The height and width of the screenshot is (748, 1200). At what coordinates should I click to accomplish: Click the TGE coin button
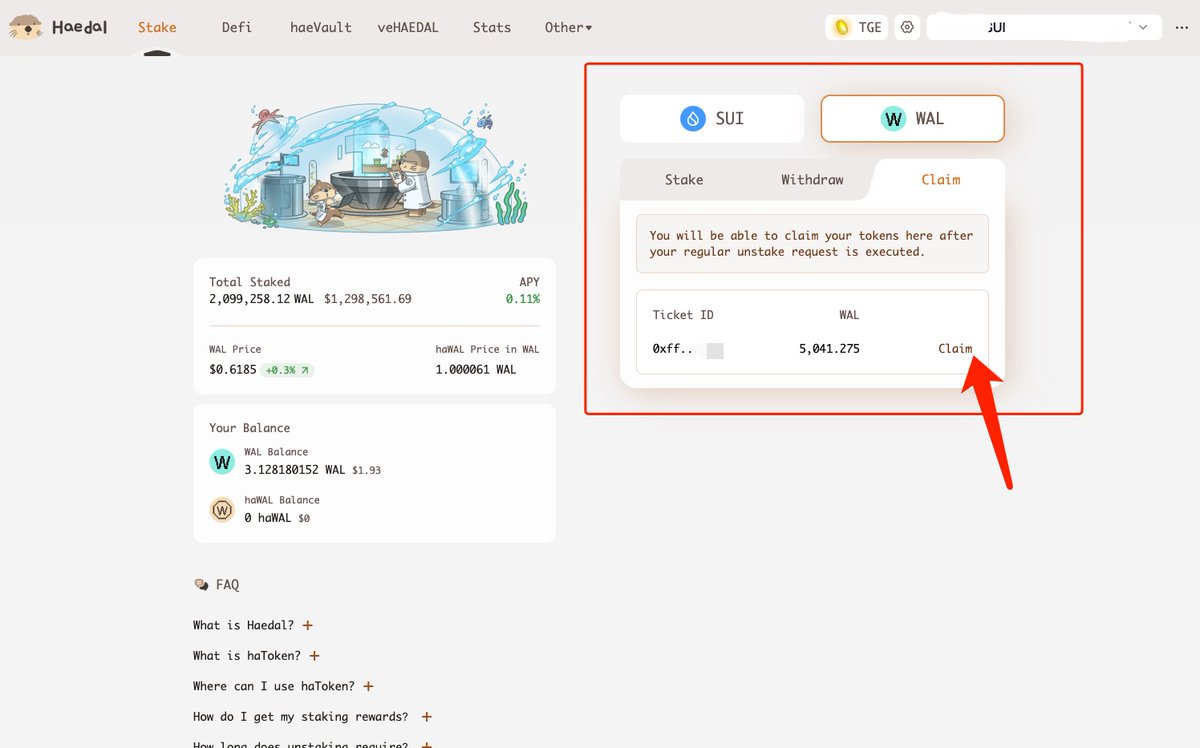857,27
